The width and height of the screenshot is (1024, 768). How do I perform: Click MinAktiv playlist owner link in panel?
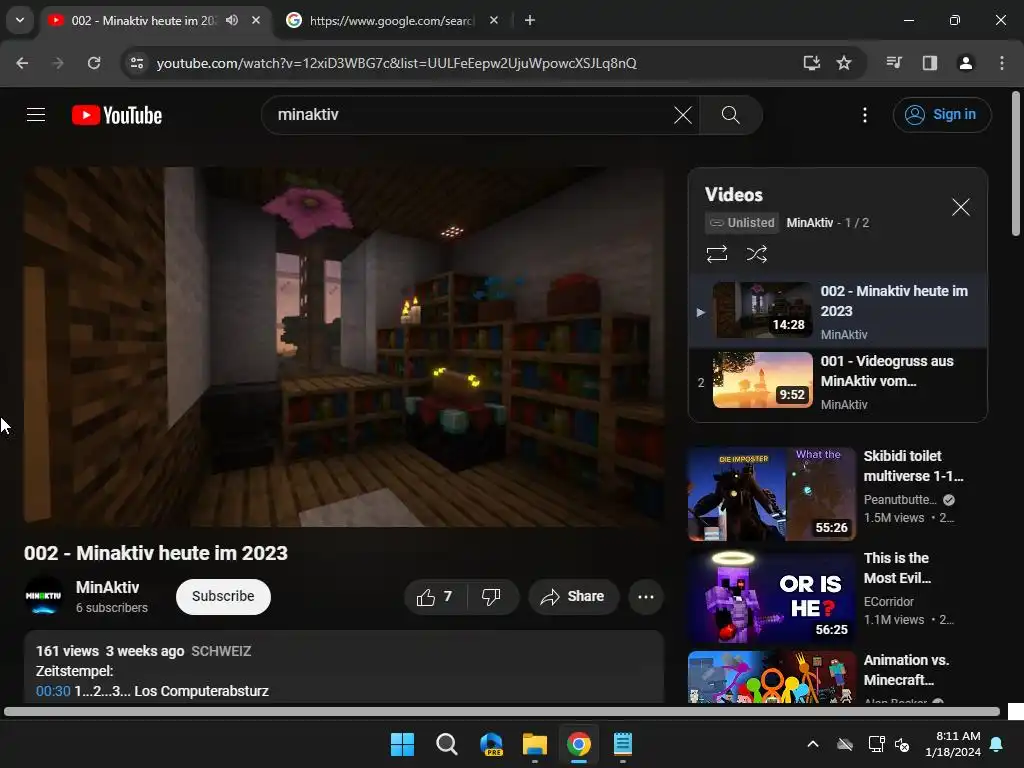coord(809,223)
